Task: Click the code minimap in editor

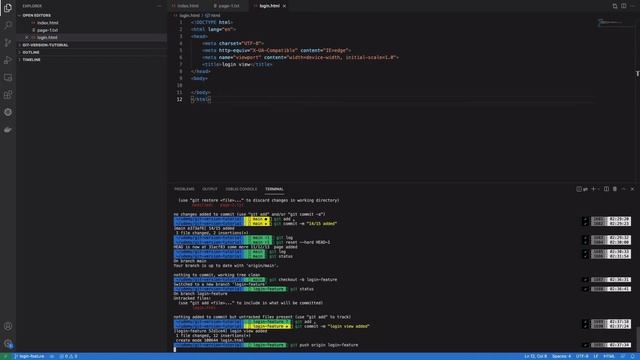Action: click(x=611, y=23)
